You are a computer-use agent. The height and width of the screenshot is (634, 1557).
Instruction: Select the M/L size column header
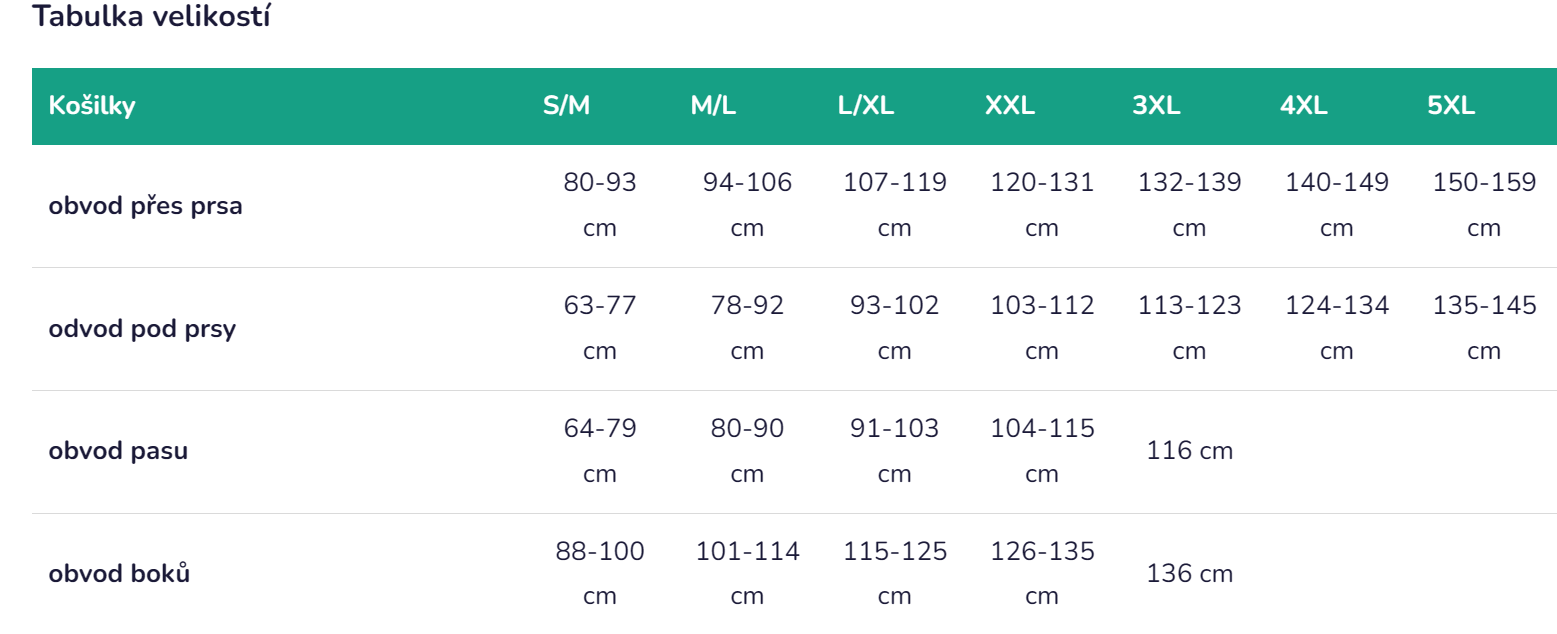[713, 106]
